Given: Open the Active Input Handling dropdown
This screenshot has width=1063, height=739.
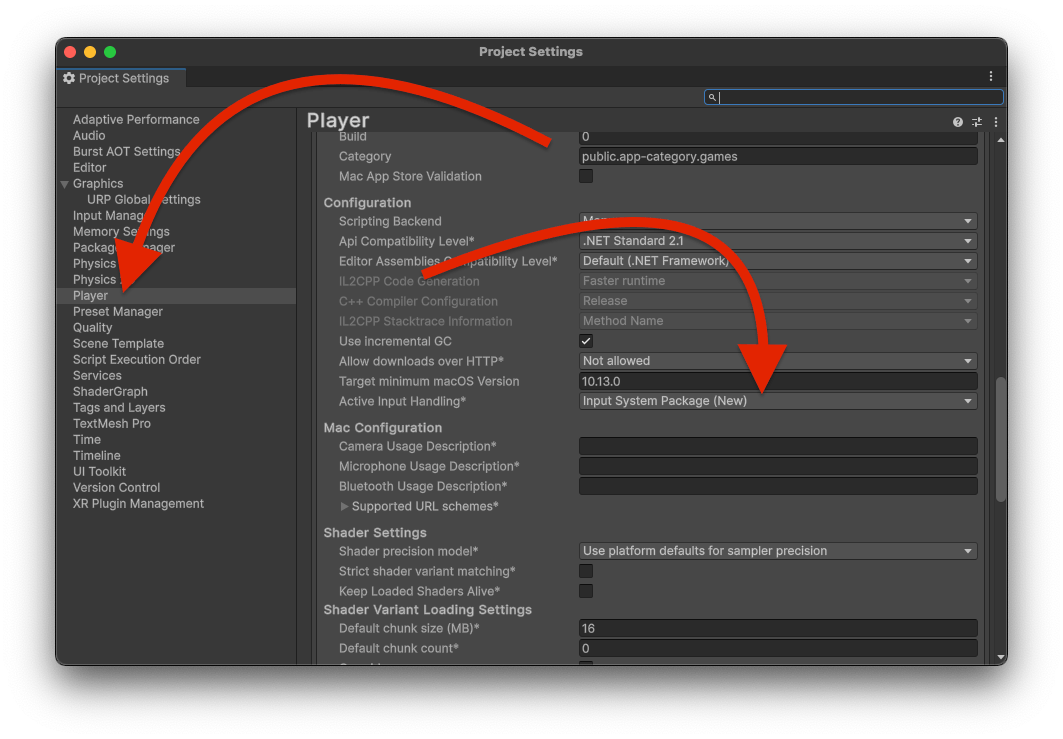Looking at the screenshot, I should tap(777, 400).
